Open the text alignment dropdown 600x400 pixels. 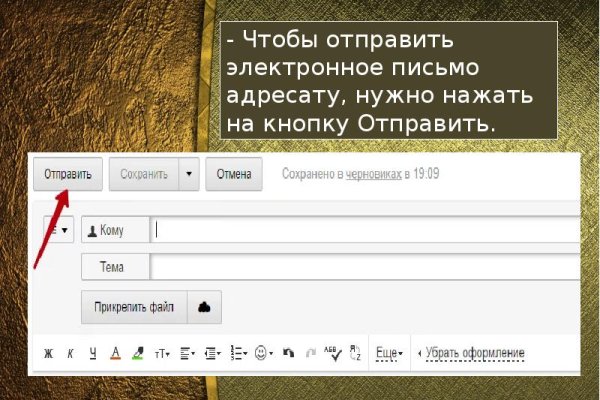(189, 354)
